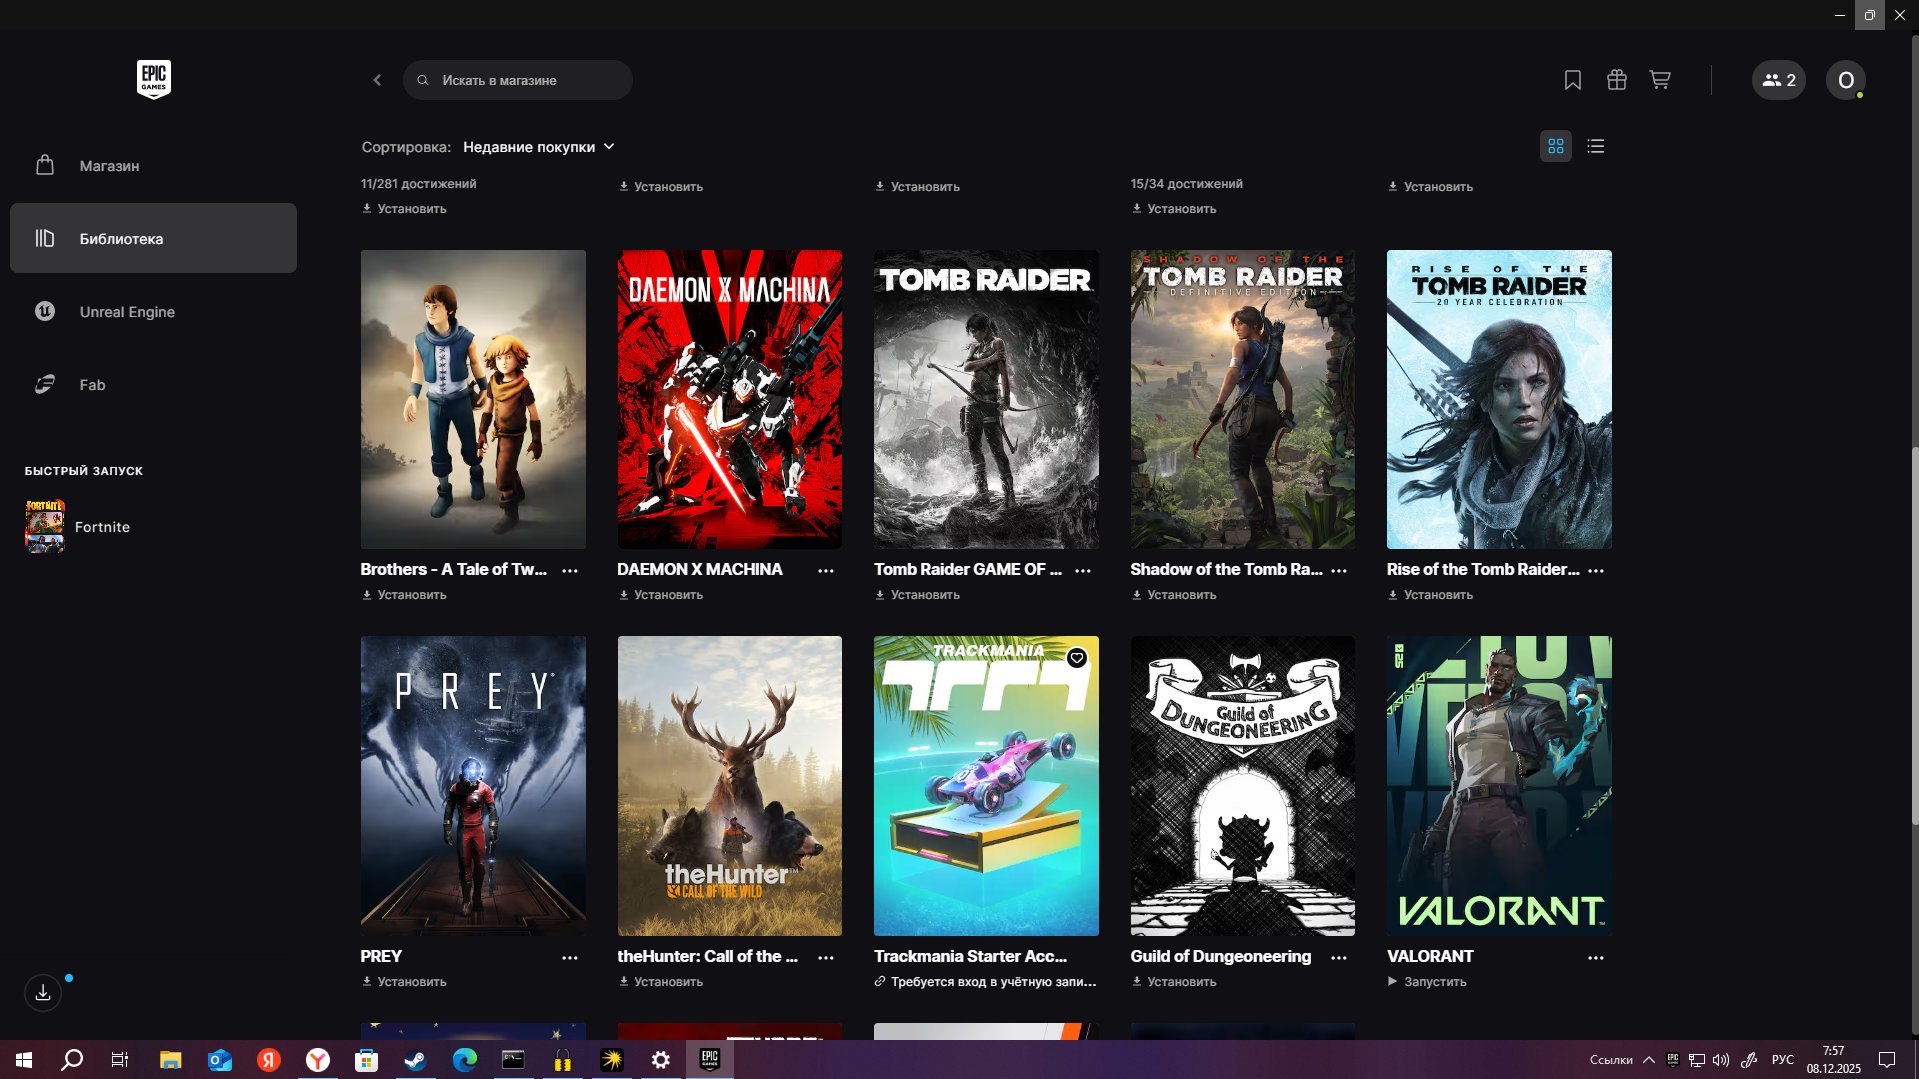Open the downloads icon in sidebar
This screenshot has width=1919, height=1079.
pyautogui.click(x=43, y=992)
